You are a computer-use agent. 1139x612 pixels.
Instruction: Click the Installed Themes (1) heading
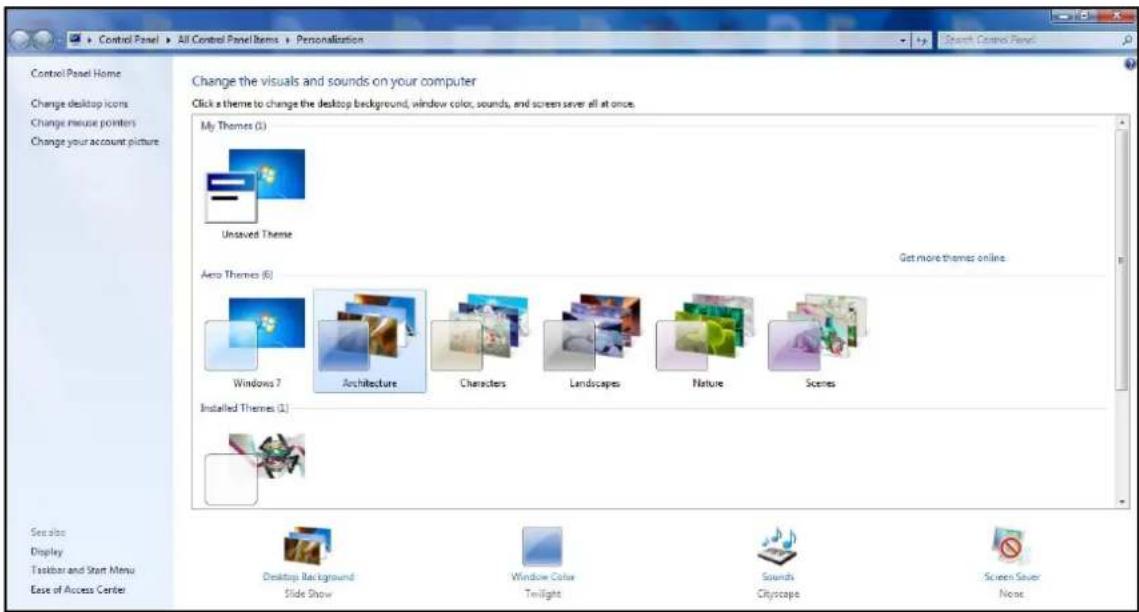click(244, 408)
